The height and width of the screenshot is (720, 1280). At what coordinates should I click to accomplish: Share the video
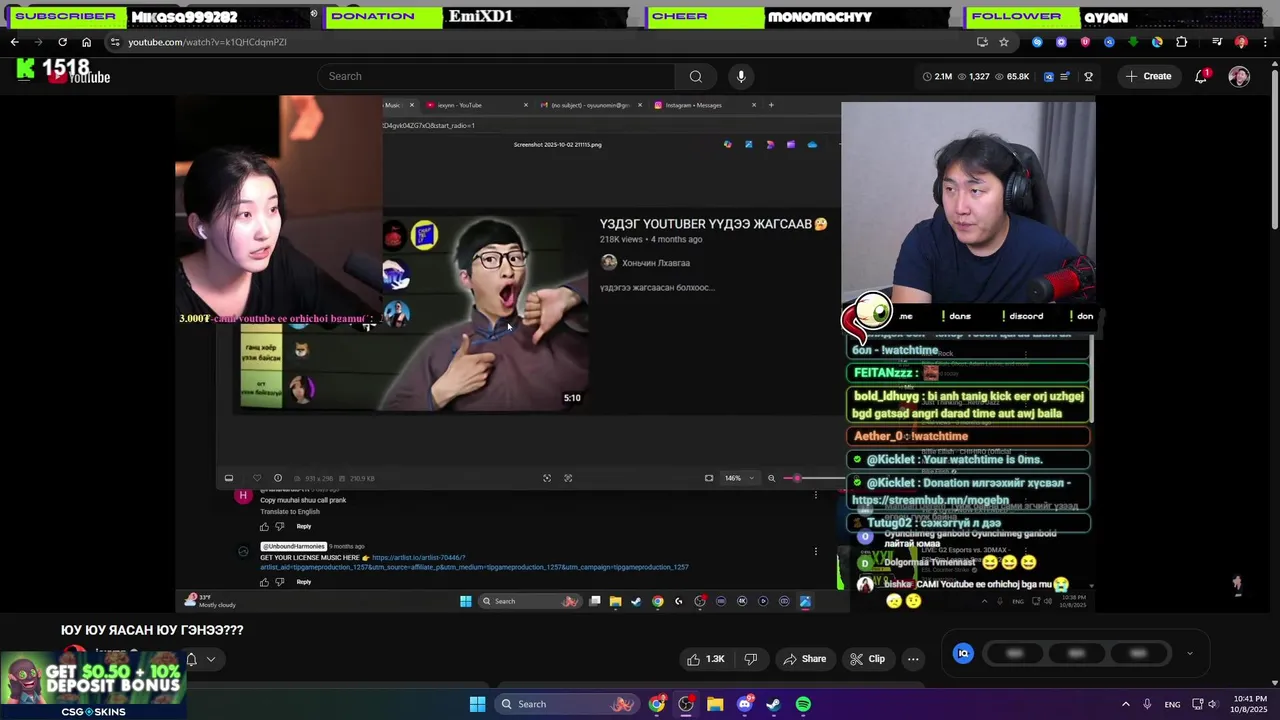click(805, 659)
